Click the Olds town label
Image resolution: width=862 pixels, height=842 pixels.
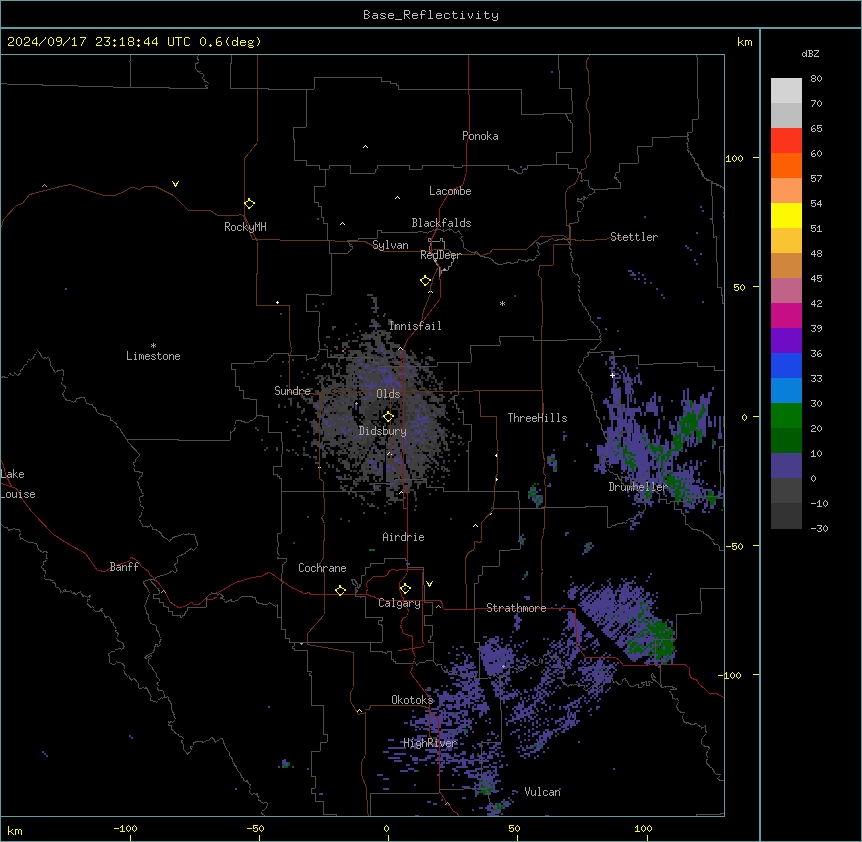(x=388, y=394)
